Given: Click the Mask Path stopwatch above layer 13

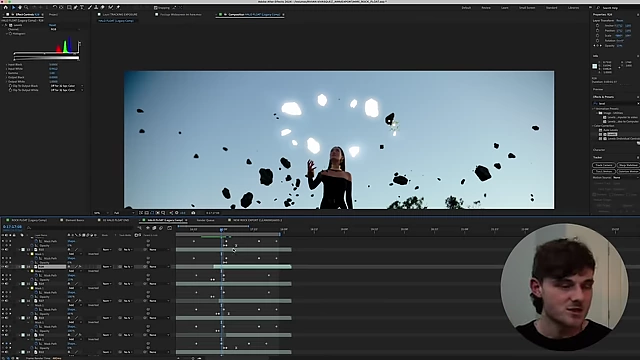Looking at the screenshot, I should [x=36, y=241].
